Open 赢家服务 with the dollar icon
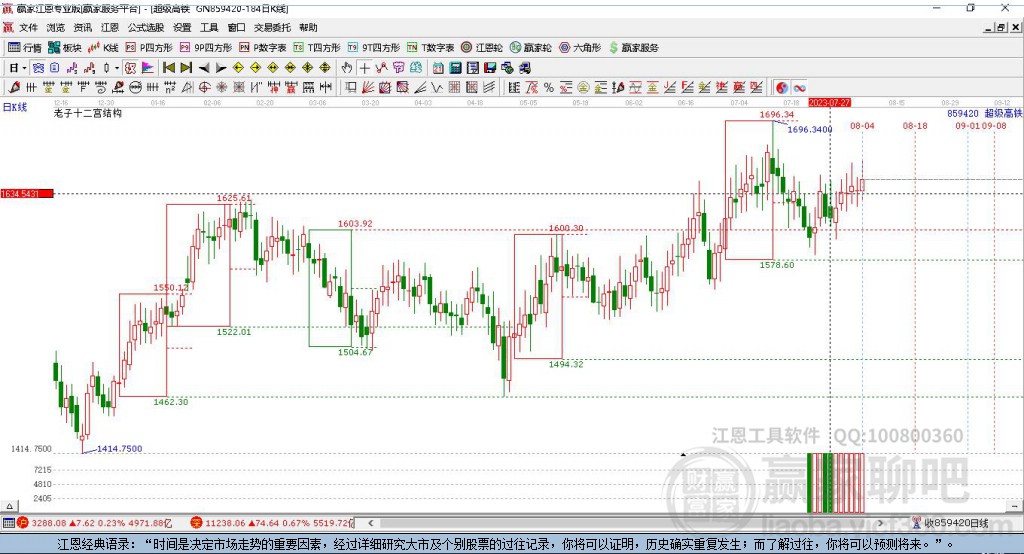The height and width of the screenshot is (554, 1024). click(633, 48)
